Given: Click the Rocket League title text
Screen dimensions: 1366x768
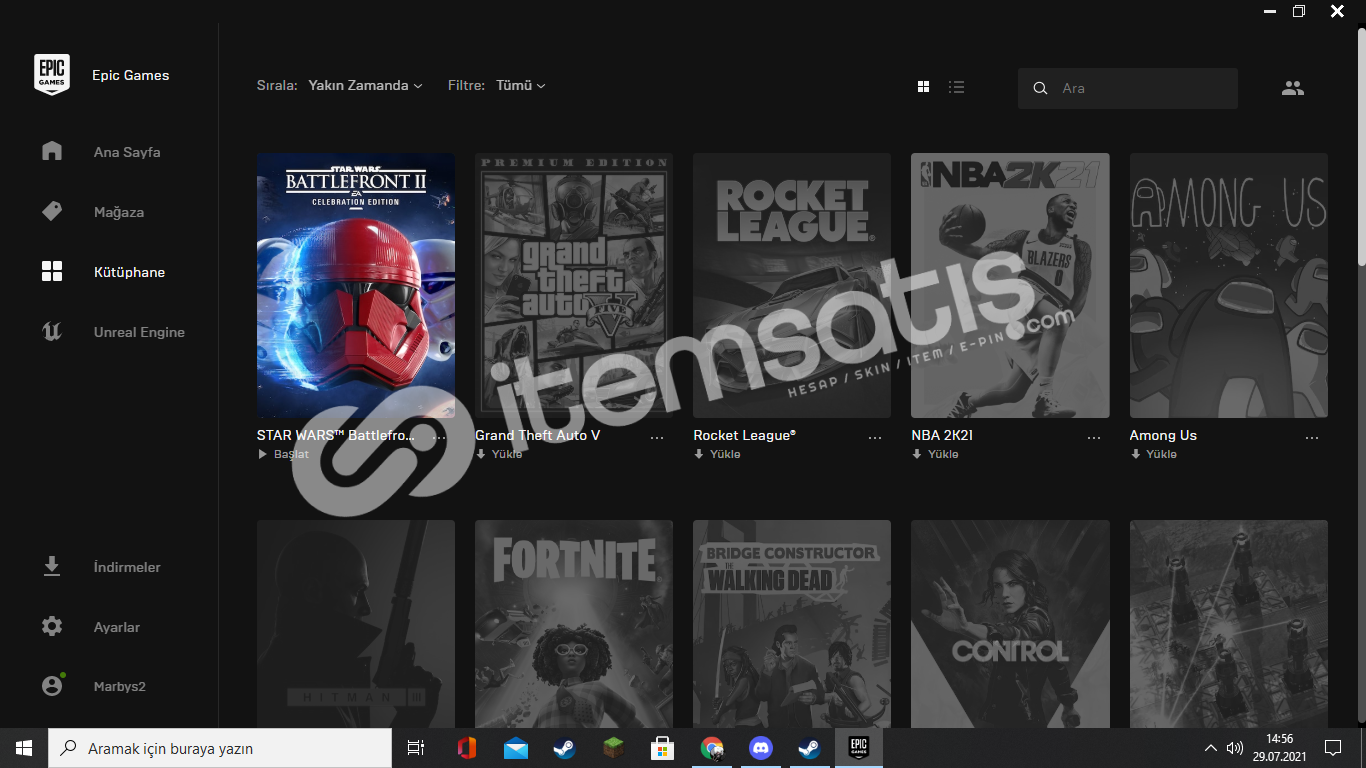Looking at the screenshot, I should click(745, 435).
